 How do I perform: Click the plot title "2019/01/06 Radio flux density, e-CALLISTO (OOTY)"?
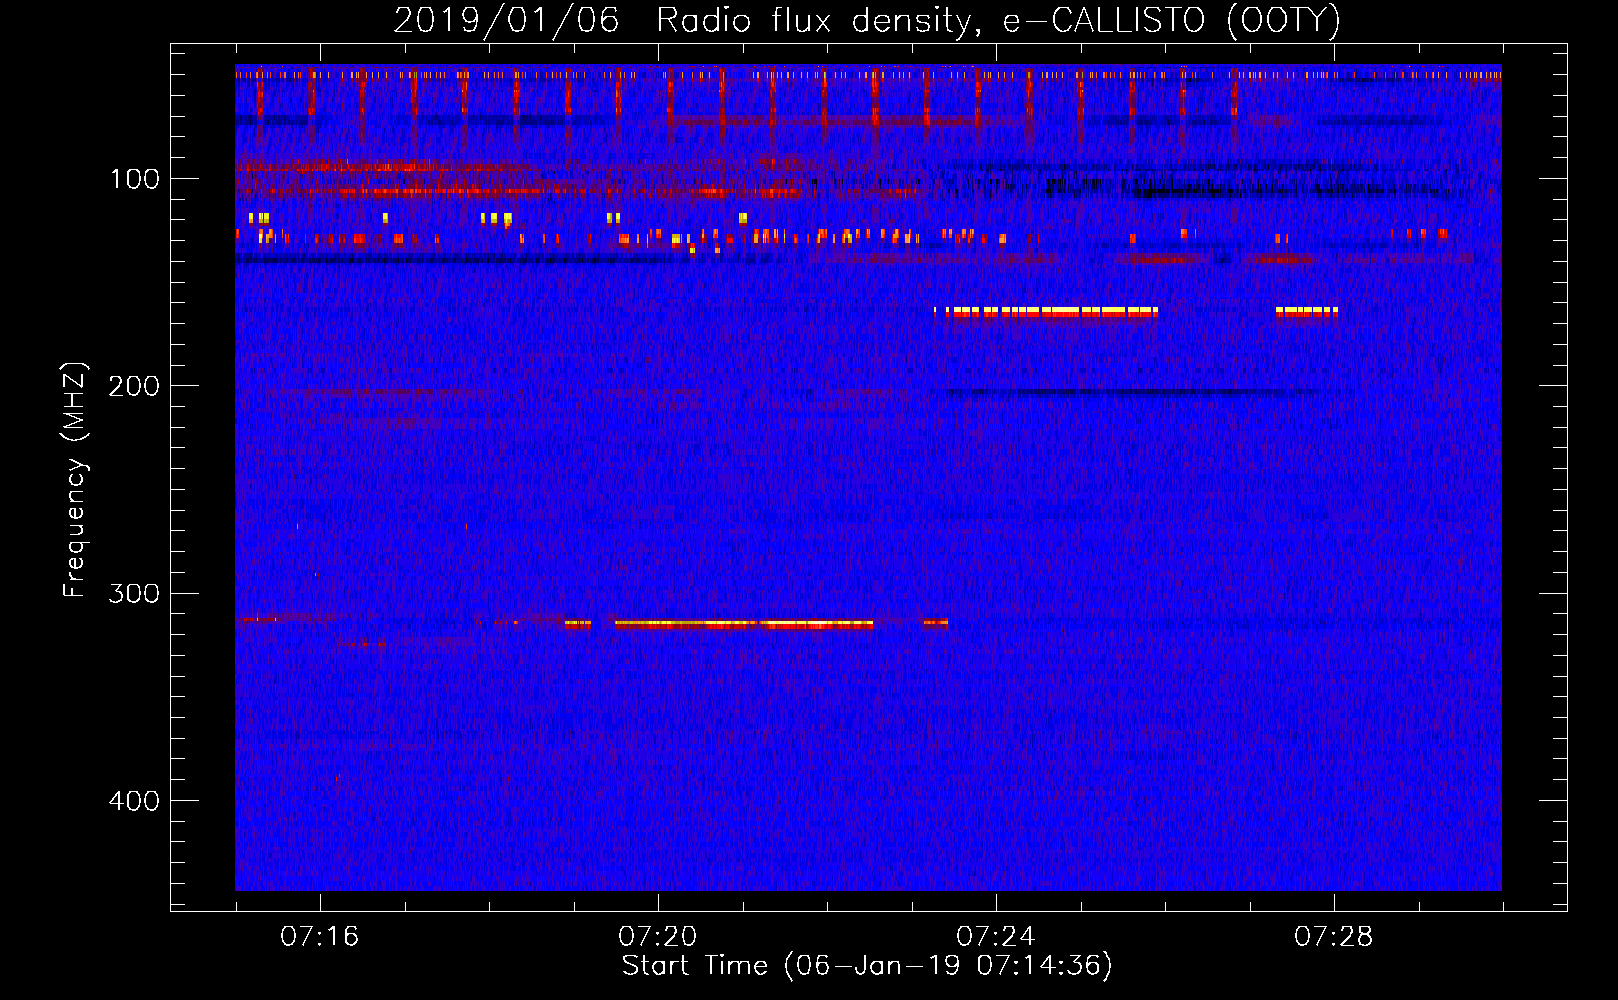867,20
